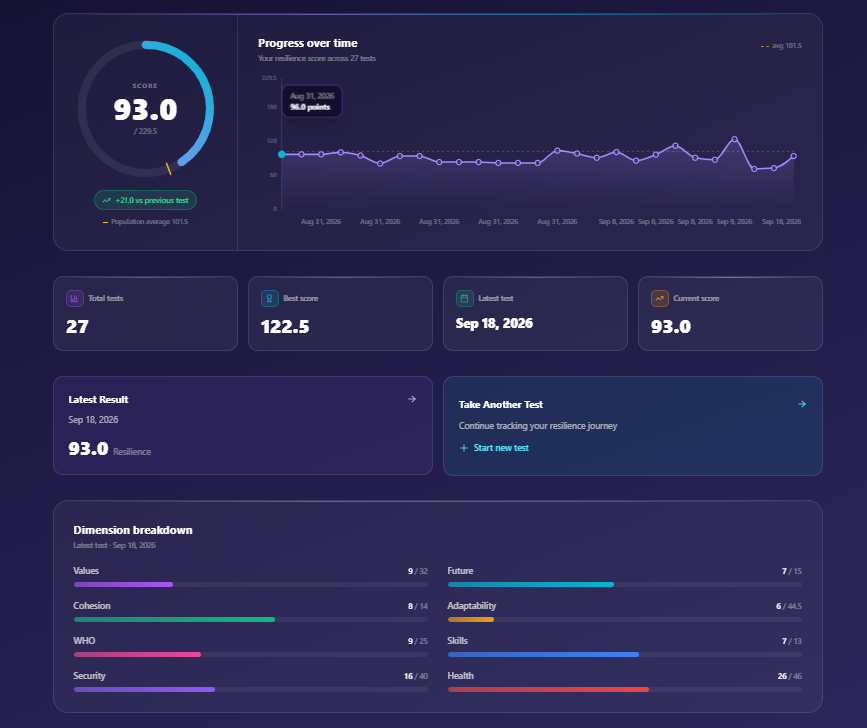Click the Adaptability score 6 / 44.5
This screenshot has width=867, height=728.
pos(789,606)
